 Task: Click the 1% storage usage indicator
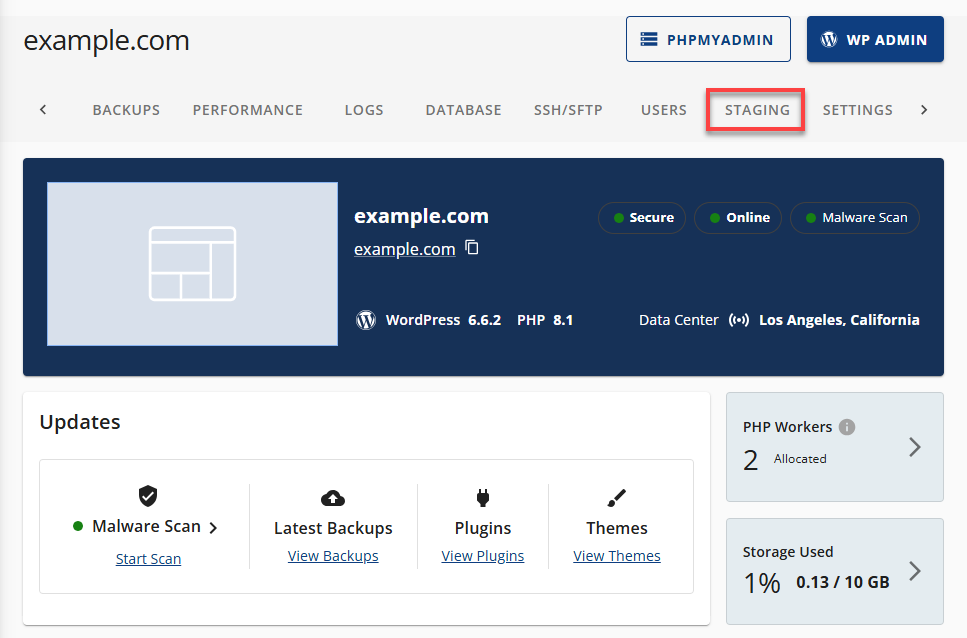762,577
